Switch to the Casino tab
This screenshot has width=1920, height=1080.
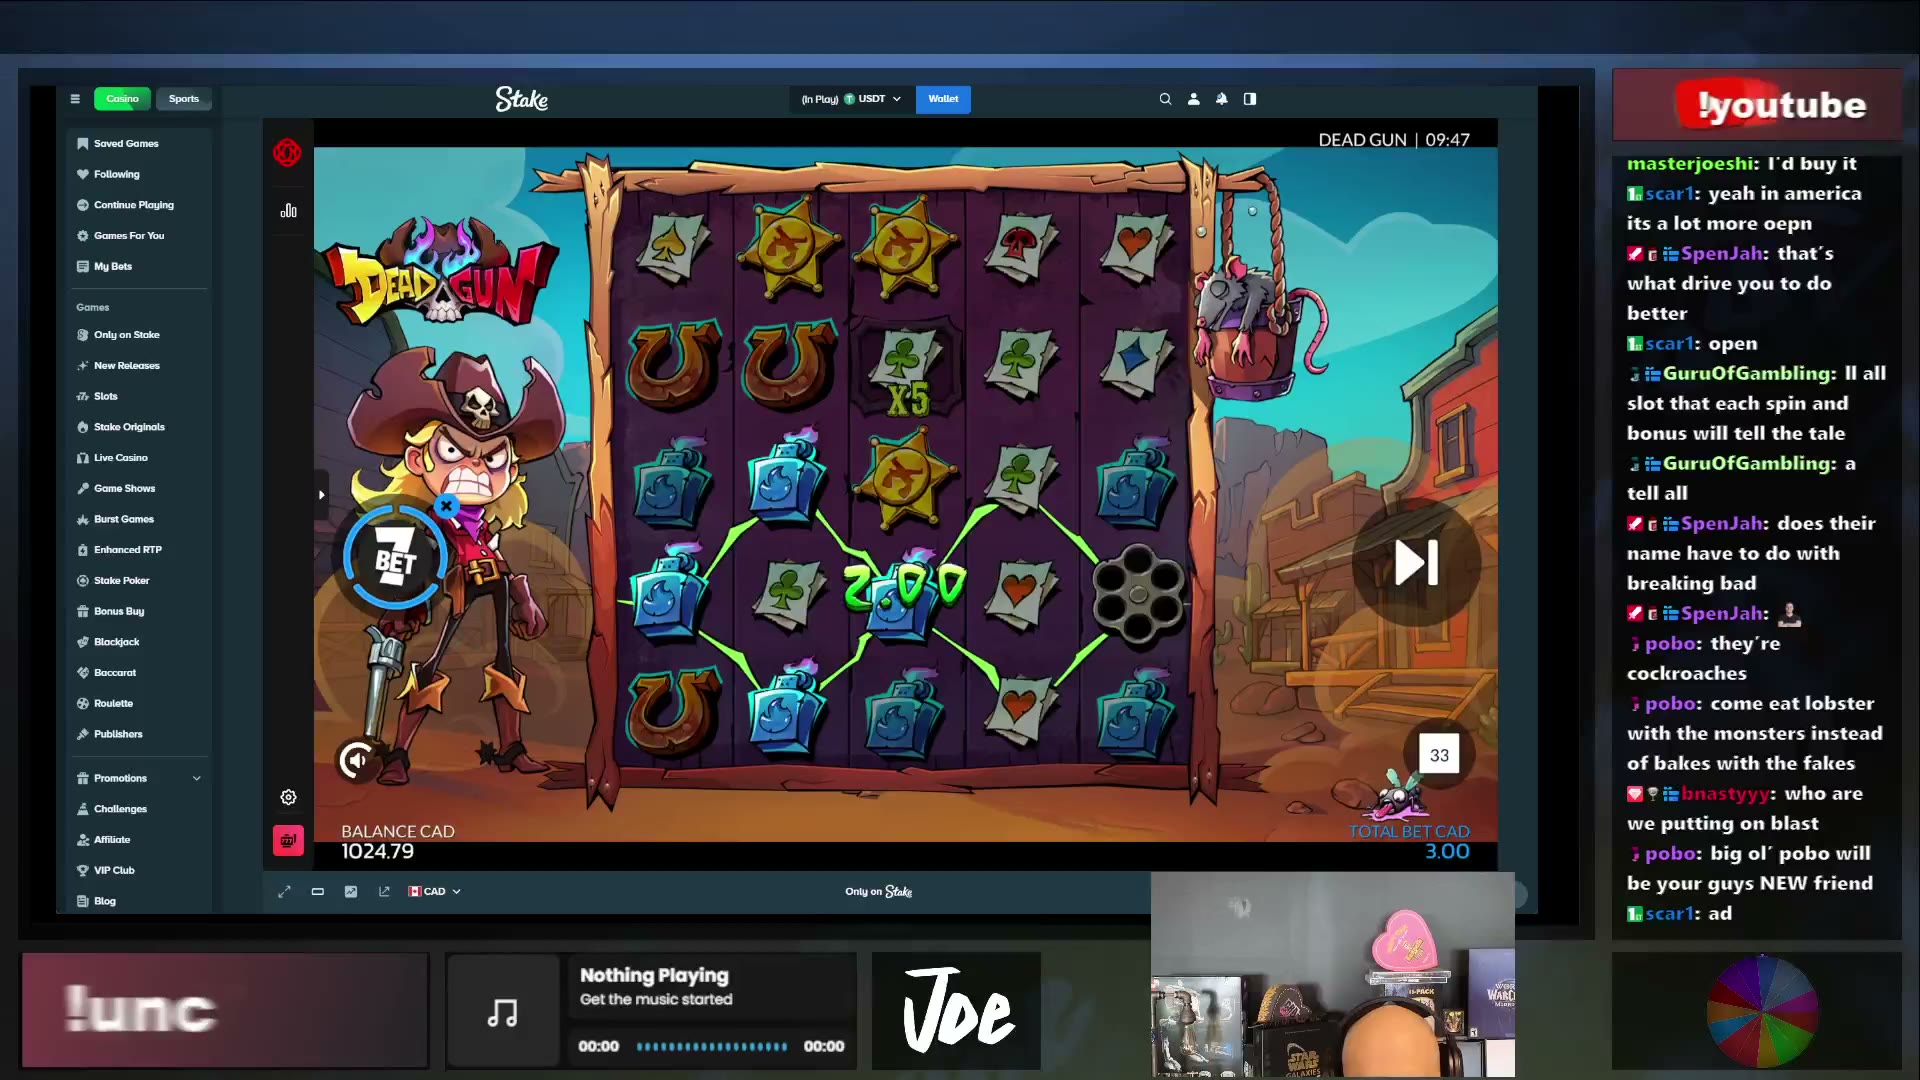122,99
